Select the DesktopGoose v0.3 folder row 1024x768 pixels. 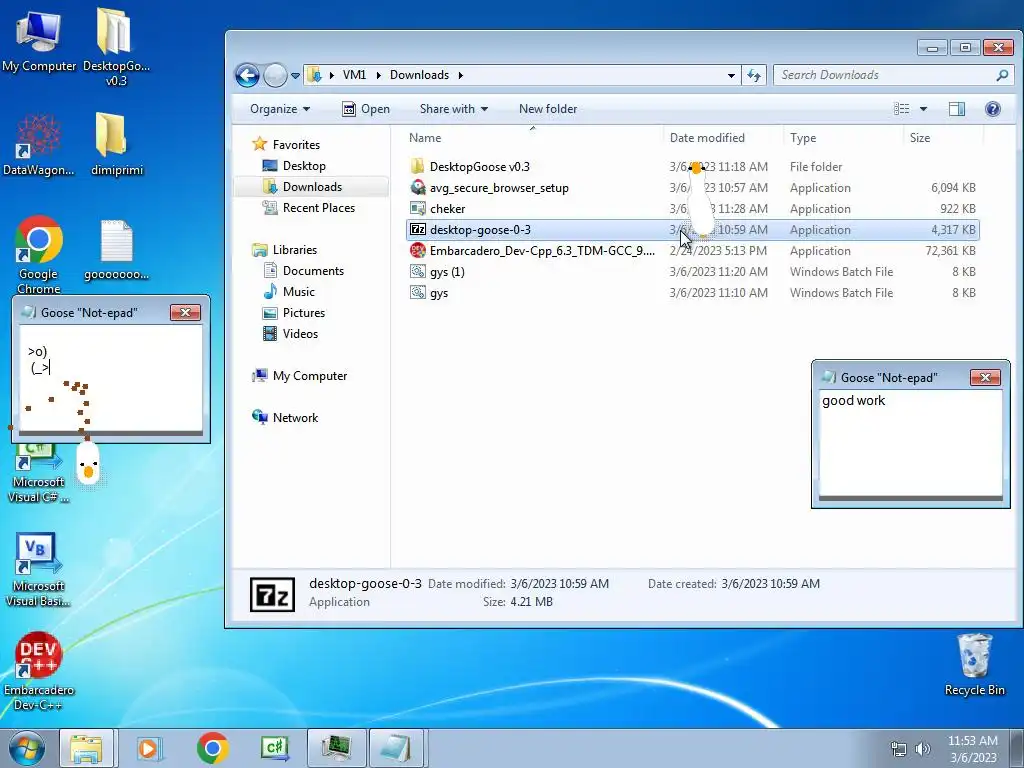[693, 167]
